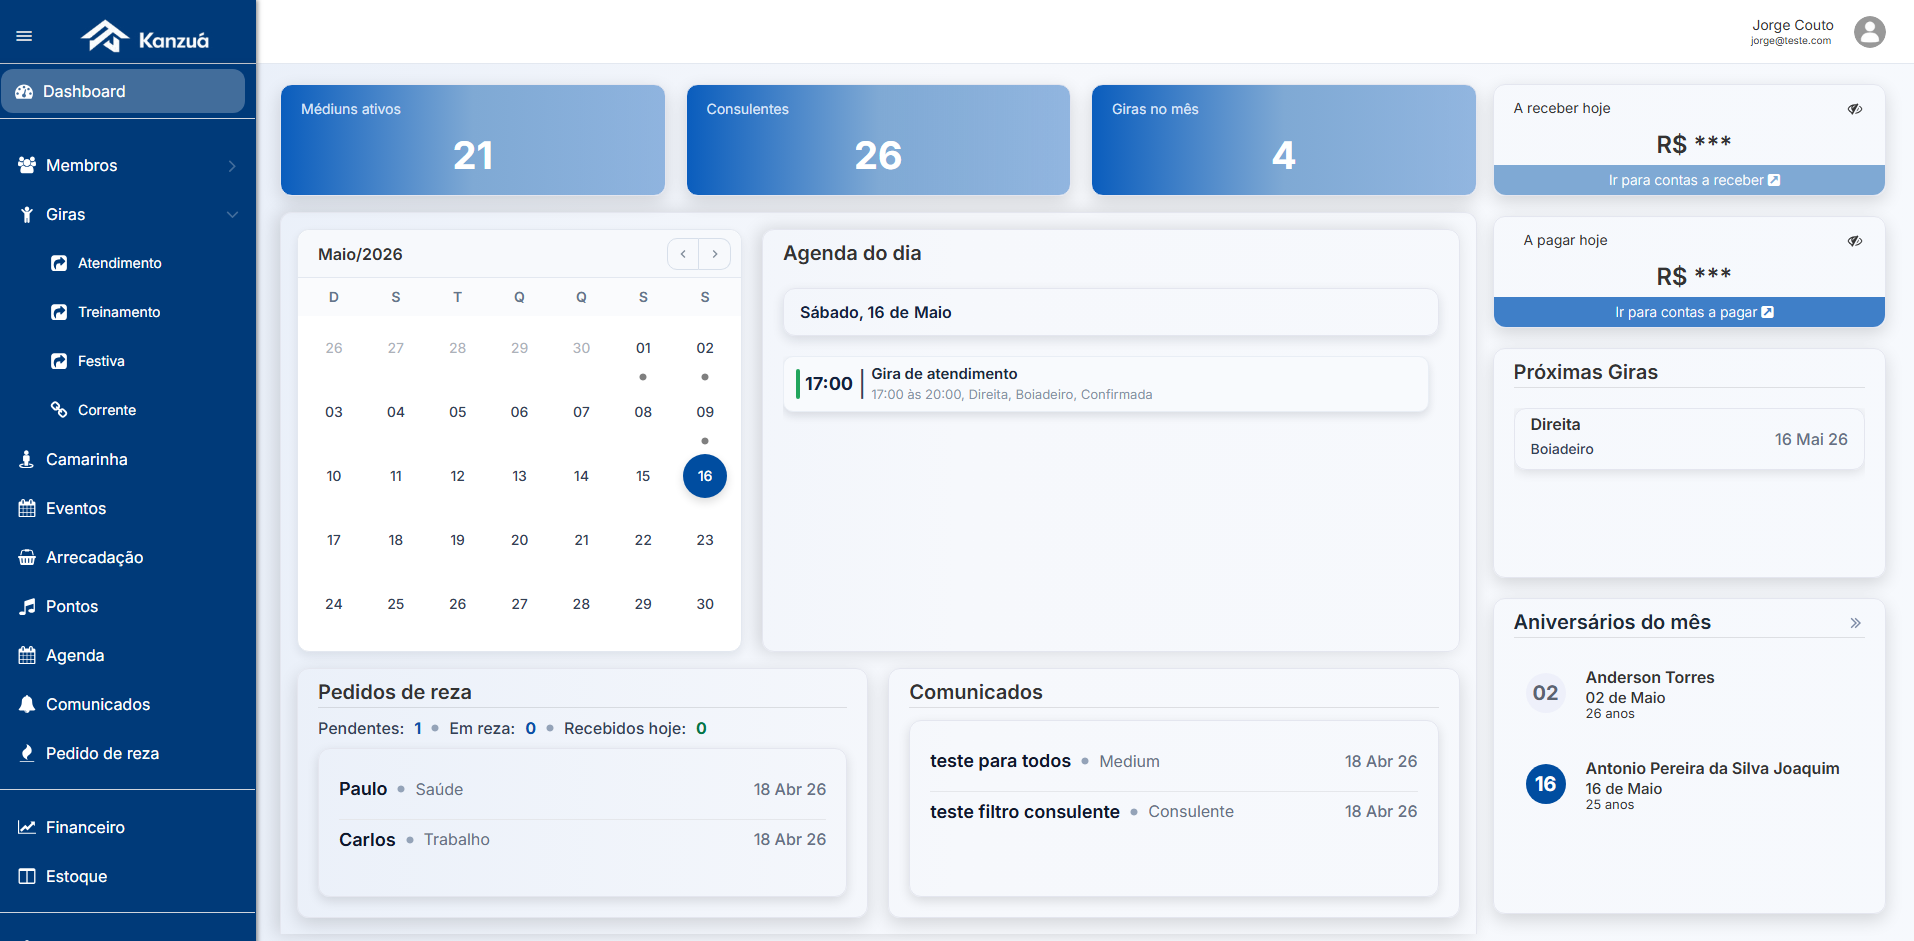This screenshot has width=1914, height=941.
Task: Open the Consulentes count card
Action: pyautogui.click(x=878, y=140)
